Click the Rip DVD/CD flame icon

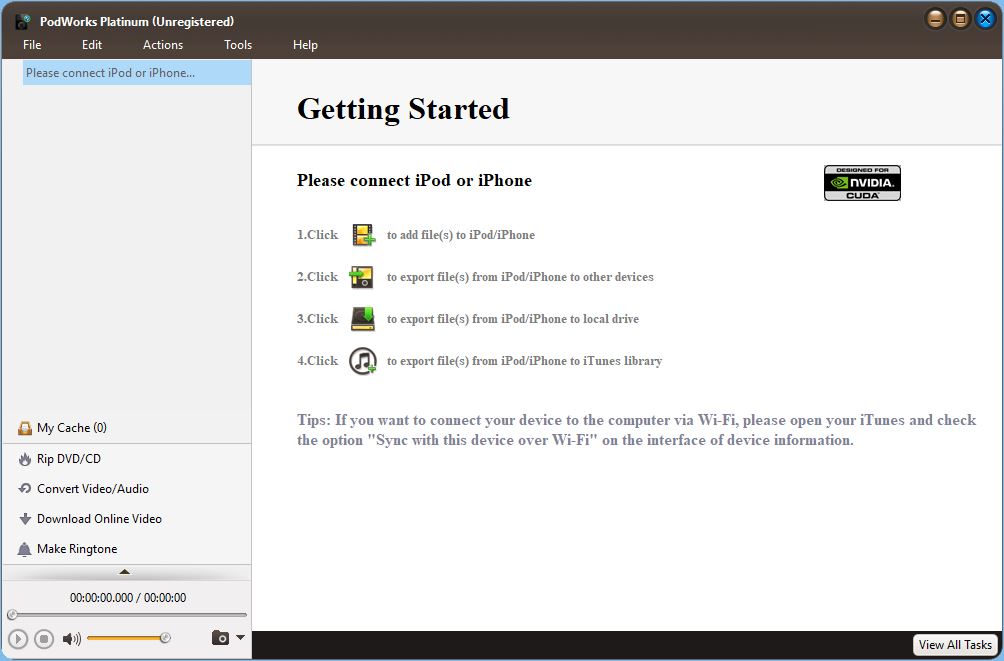click(25, 459)
